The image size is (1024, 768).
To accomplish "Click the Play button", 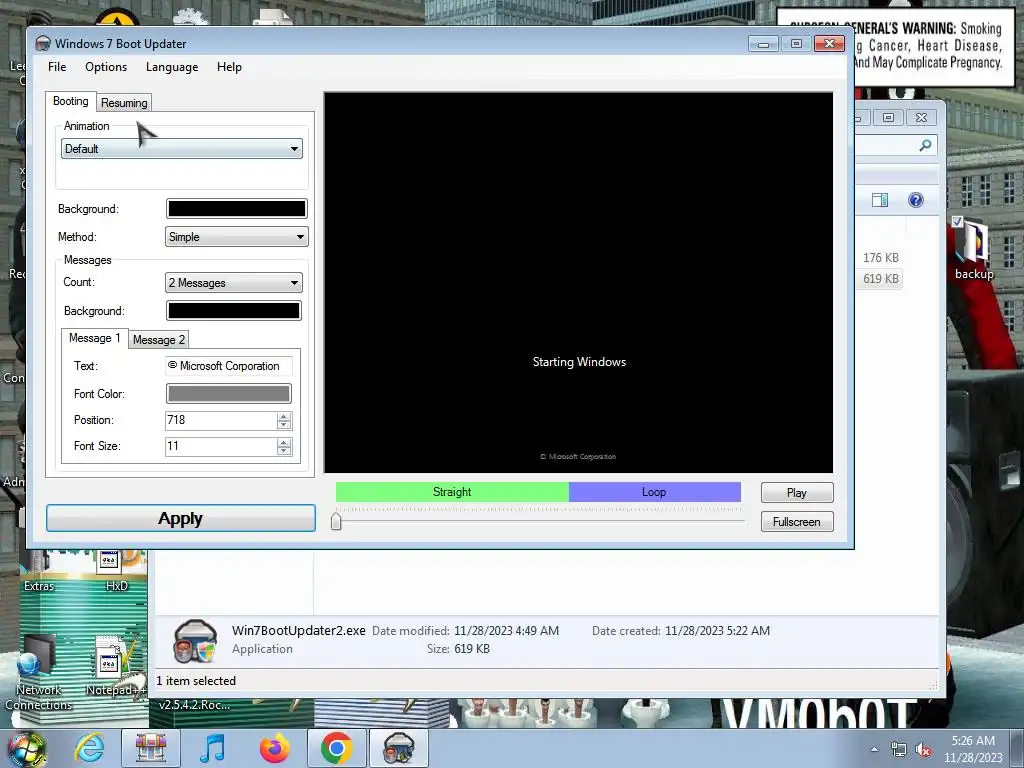I will click(797, 492).
